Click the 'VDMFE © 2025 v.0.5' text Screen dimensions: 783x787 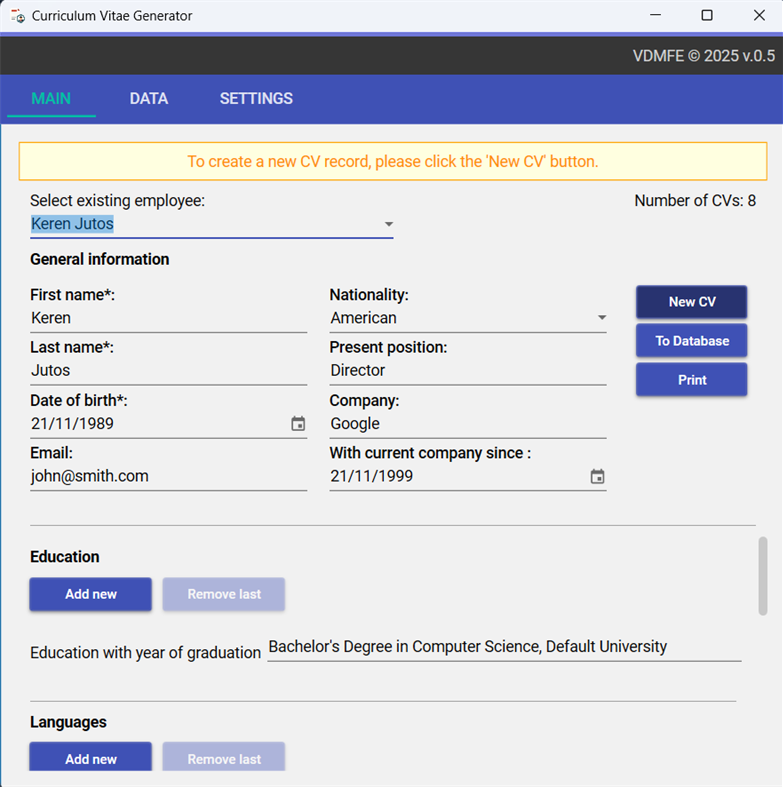tap(704, 56)
